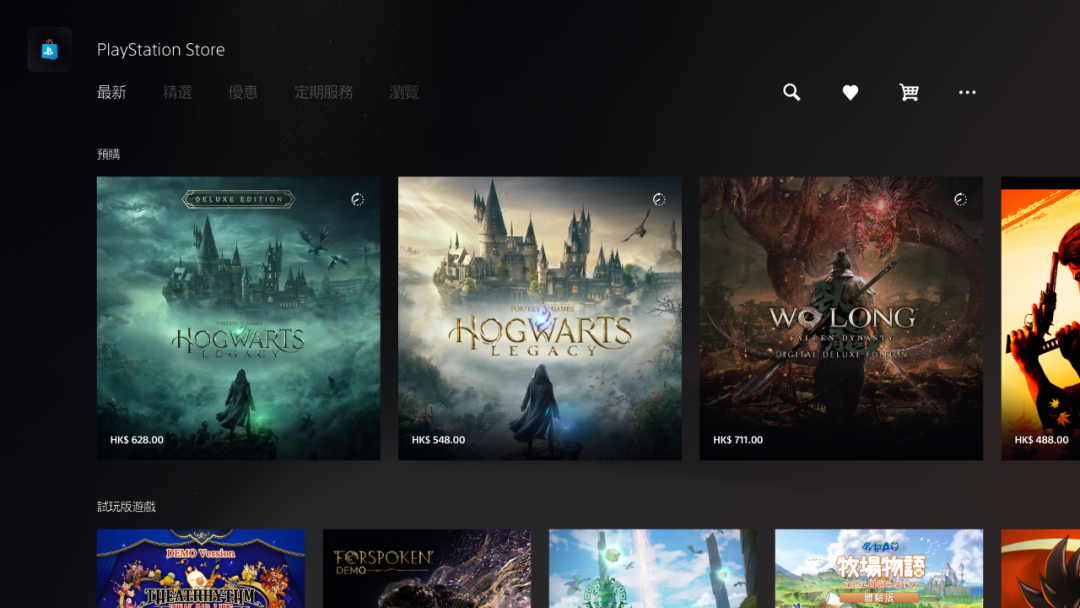Click pre-order clock icon on Wo Long card
The width and height of the screenshot is (1080, 608).
(x=960, y=200)
